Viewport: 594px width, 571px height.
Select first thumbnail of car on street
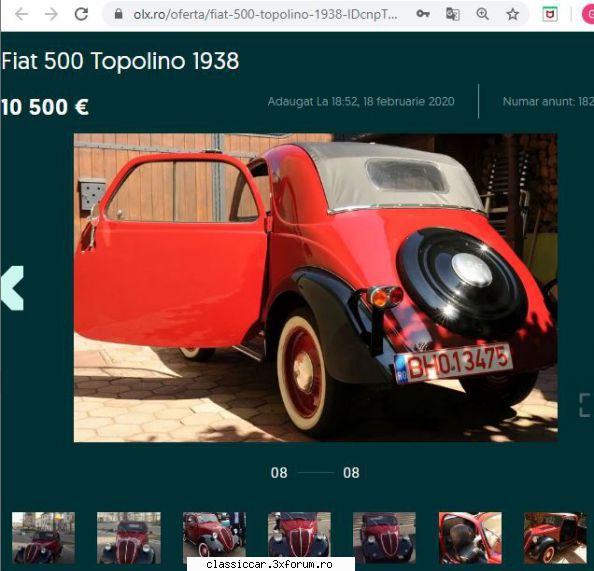coord(43,538)
